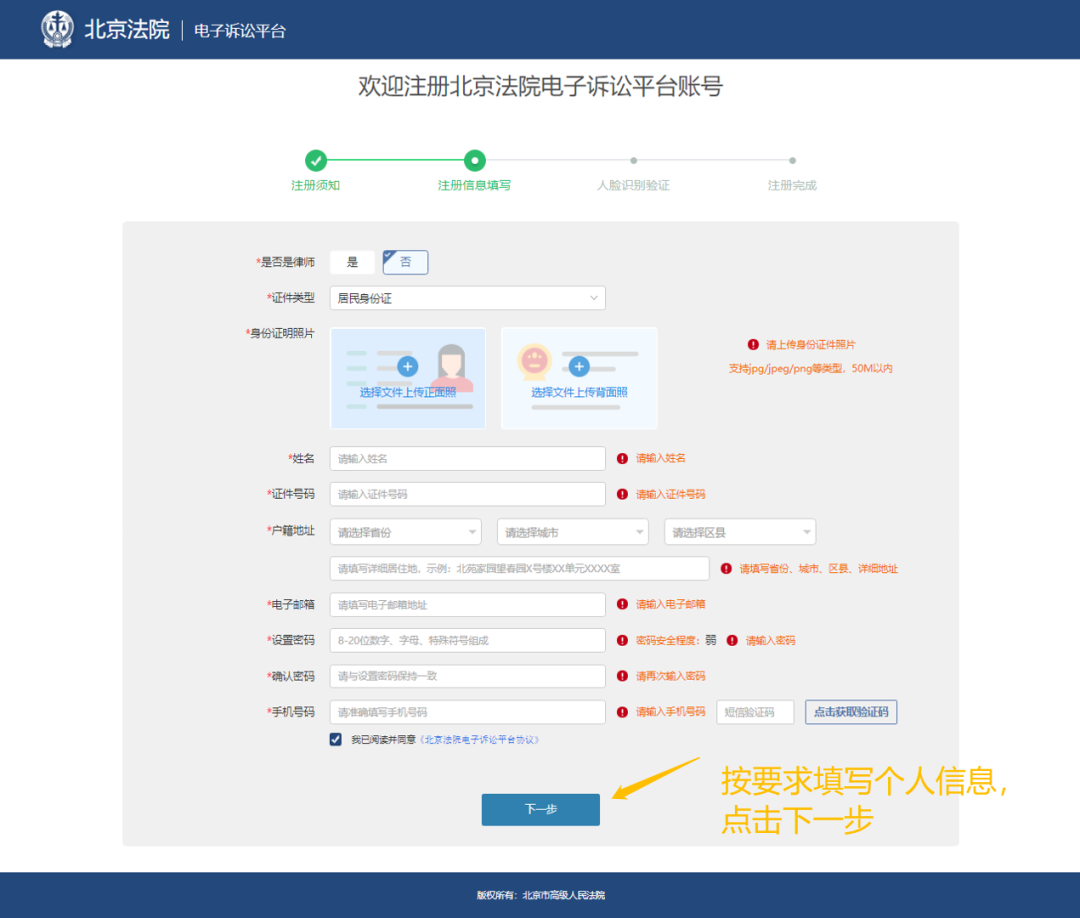Click the 注册信息填写 current step circle
Screen dimensions: 1080x918
(x=475, y=160)
